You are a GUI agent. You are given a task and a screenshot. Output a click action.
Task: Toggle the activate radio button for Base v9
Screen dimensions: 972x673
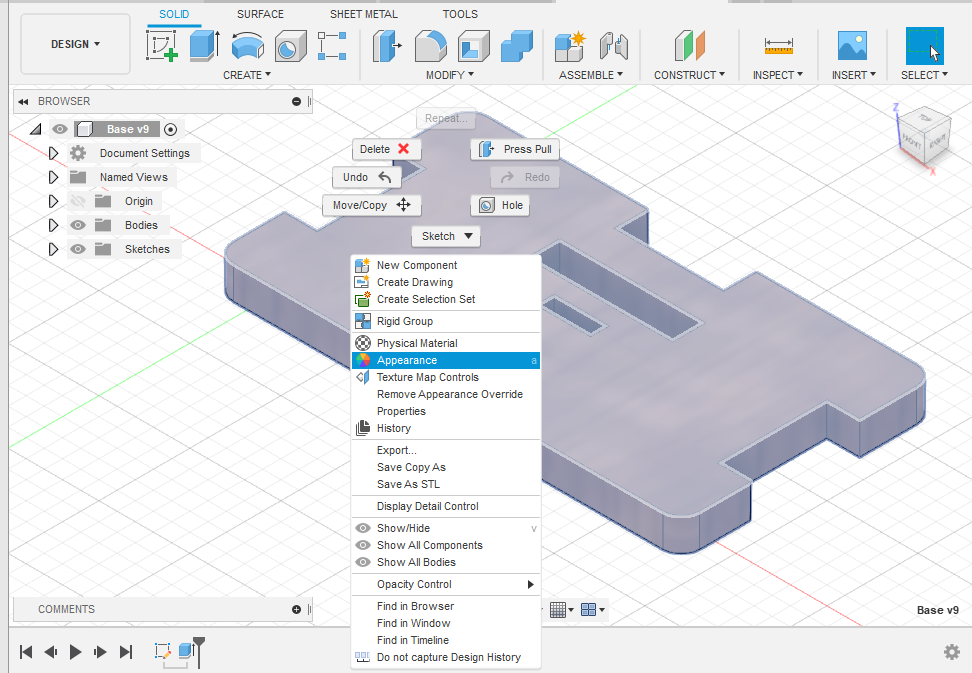point(170,130)
